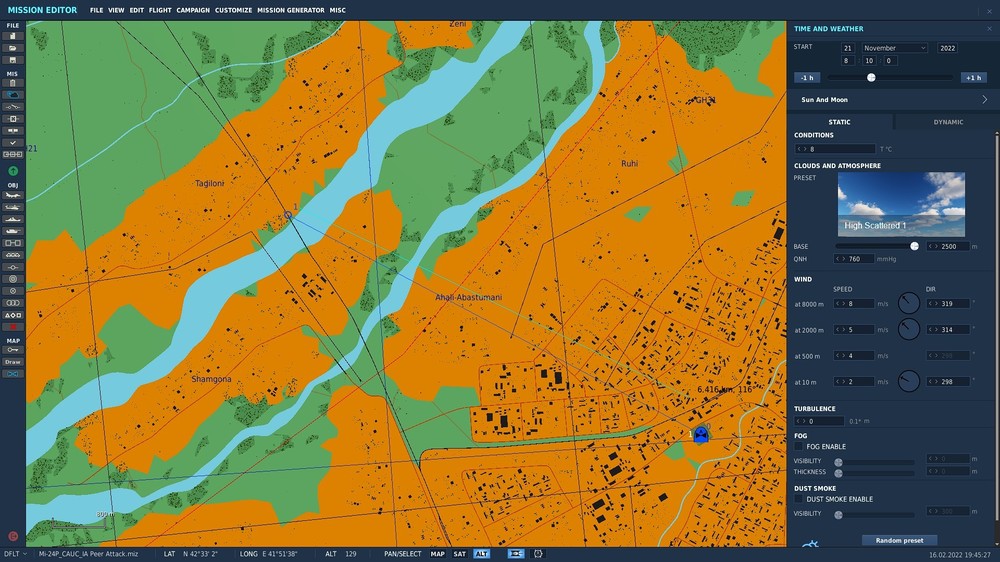Click the +1 h time button

click(x=973, y=78)
